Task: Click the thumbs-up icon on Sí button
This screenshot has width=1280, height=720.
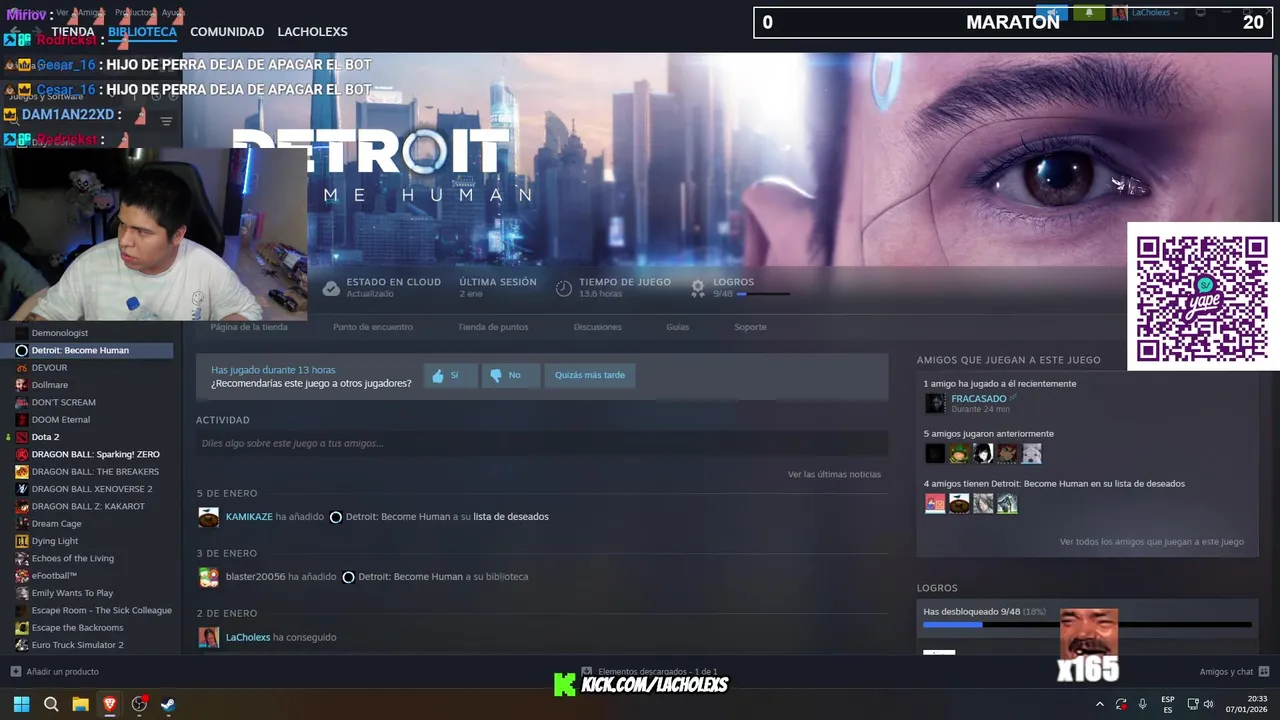Action: 437,376
